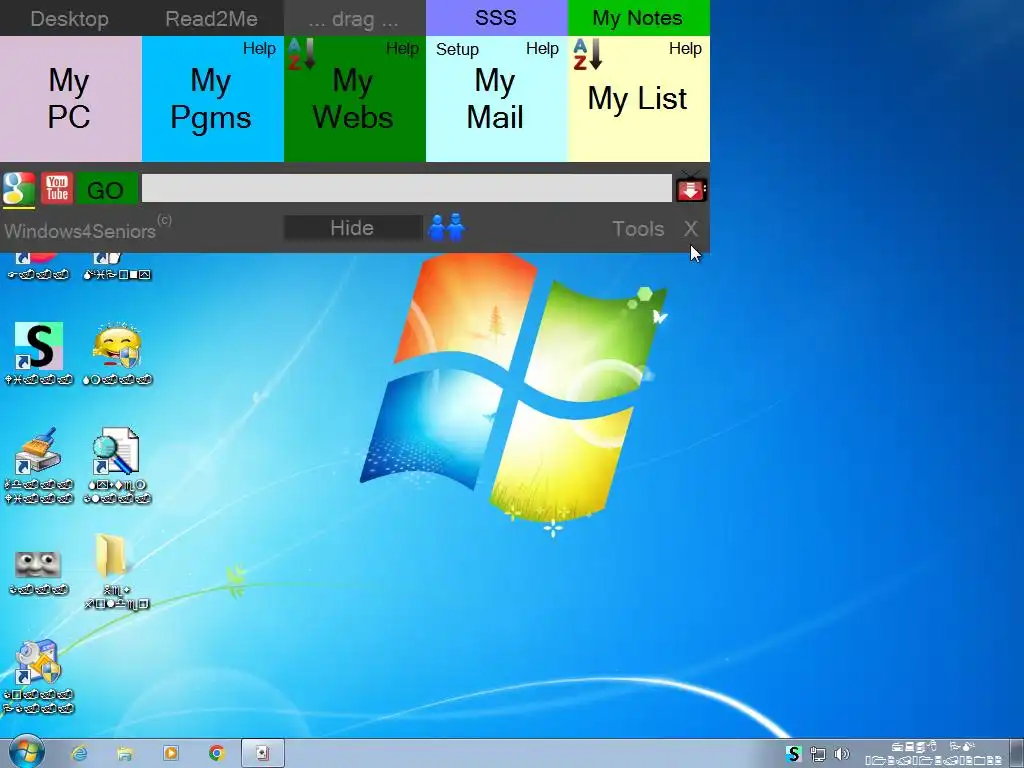Open the My Webs tile

point(354,99)
